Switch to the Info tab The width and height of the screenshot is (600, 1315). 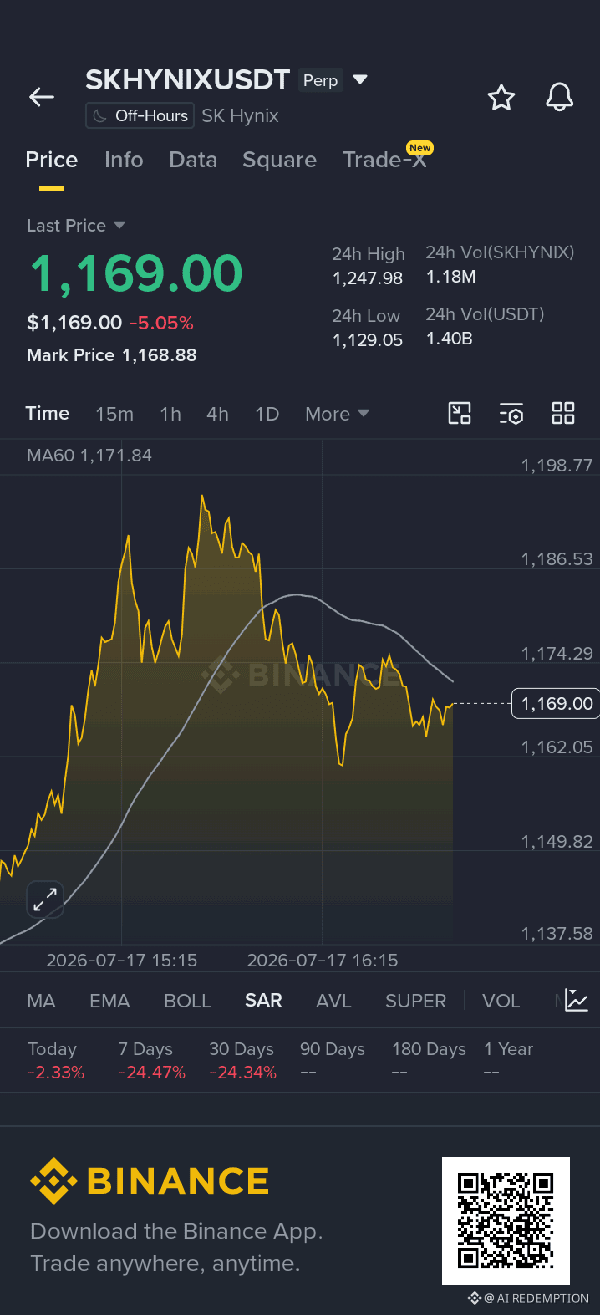click(124, 160)
